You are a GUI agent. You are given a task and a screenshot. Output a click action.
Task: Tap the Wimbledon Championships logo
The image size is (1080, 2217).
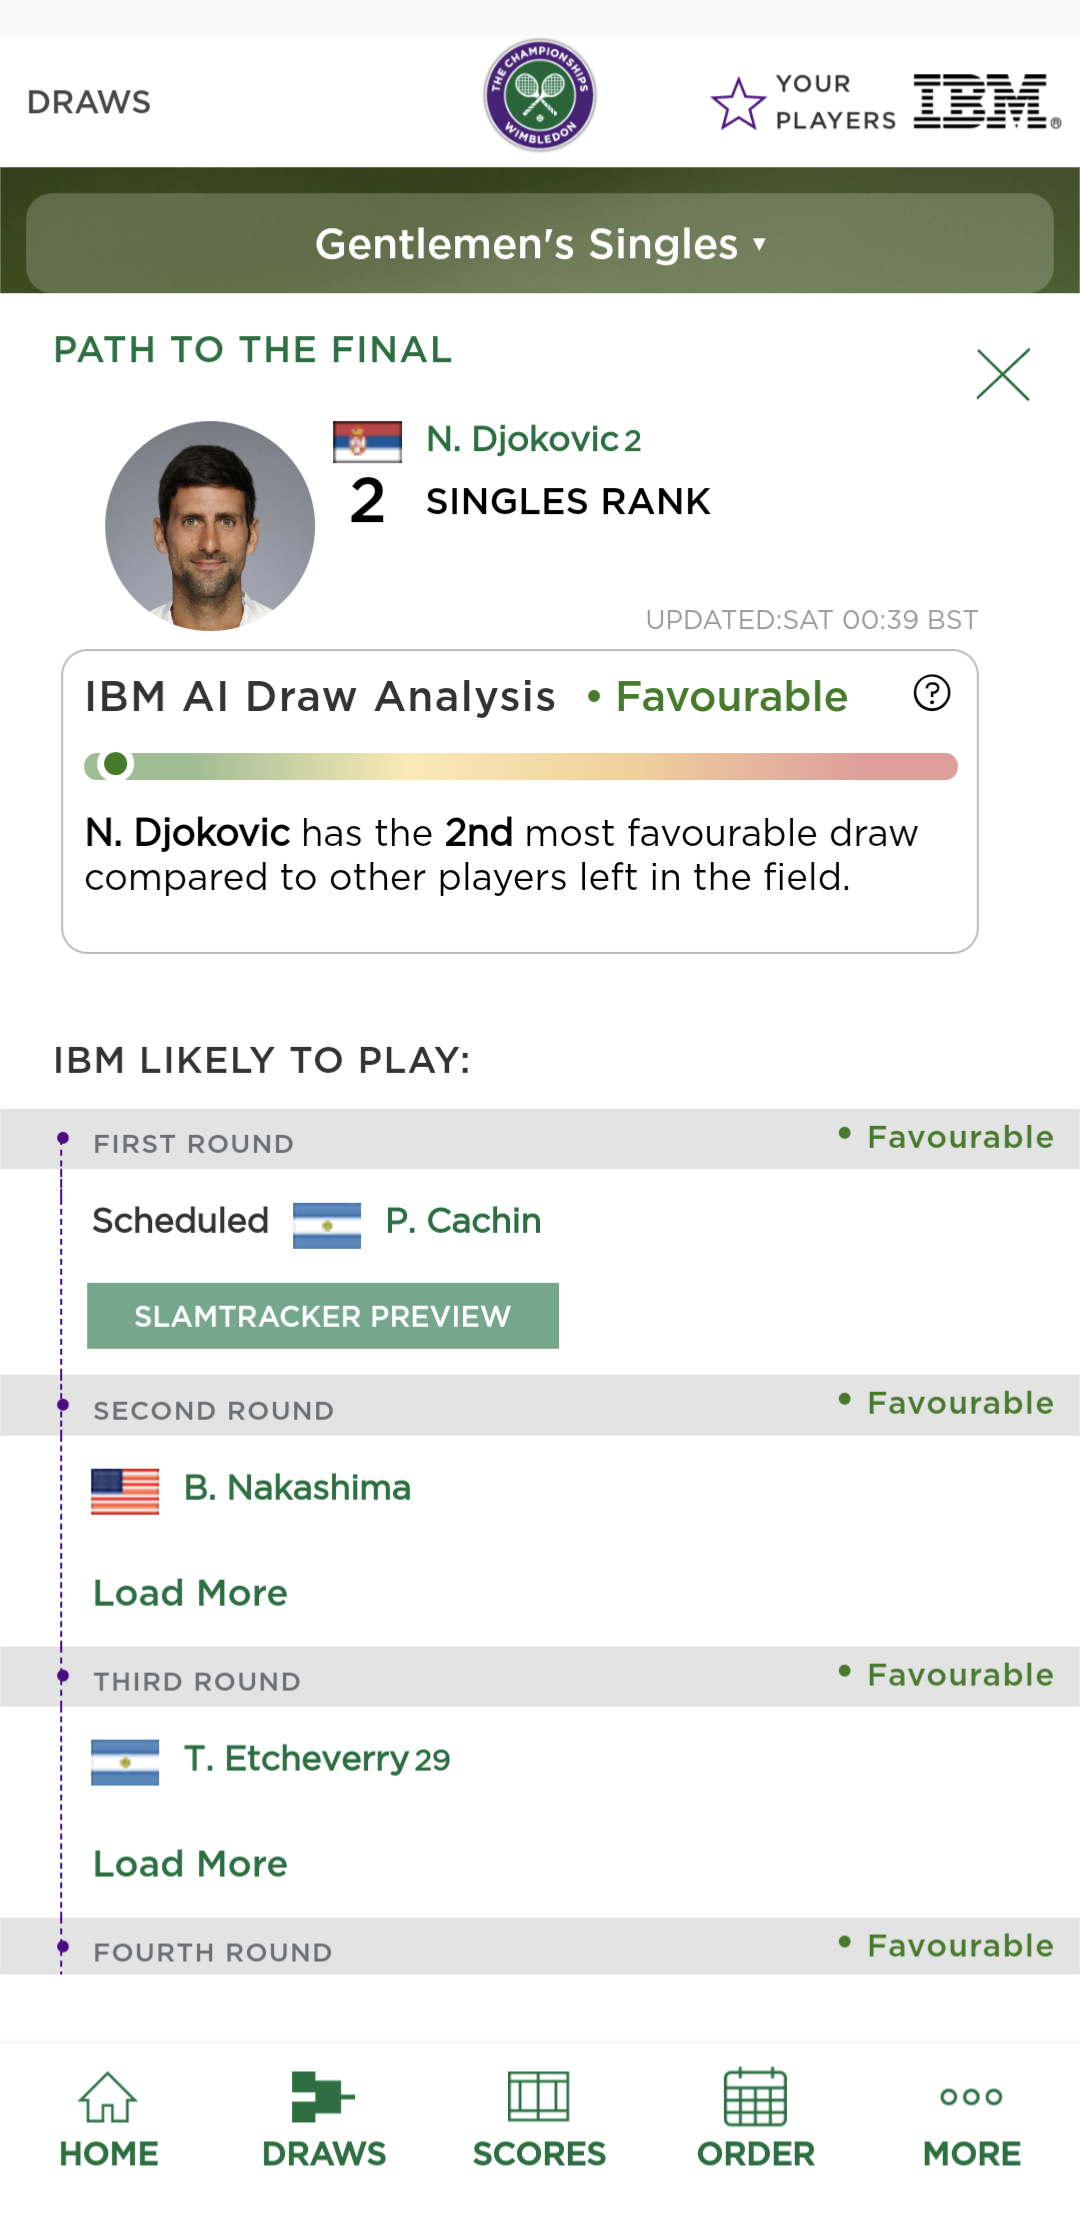tap(540, 96)
